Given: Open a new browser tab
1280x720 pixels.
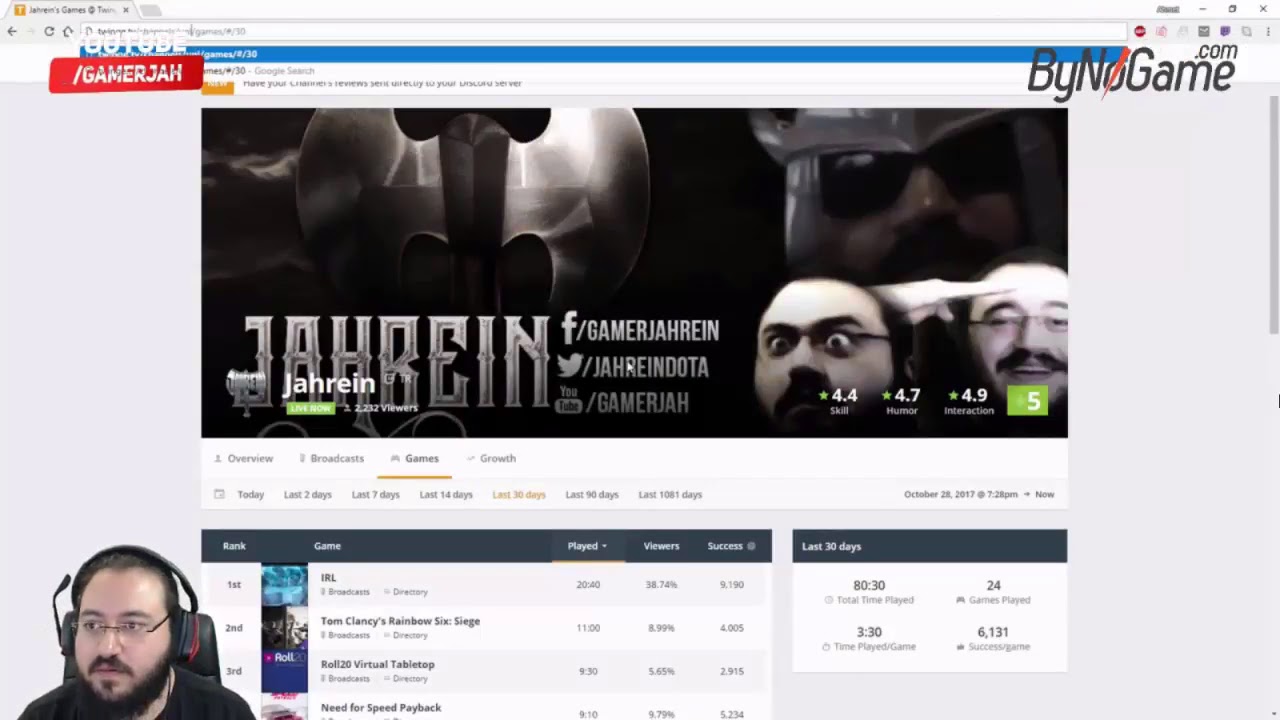Looking at the screenshot, I should [x=150, y=10].
